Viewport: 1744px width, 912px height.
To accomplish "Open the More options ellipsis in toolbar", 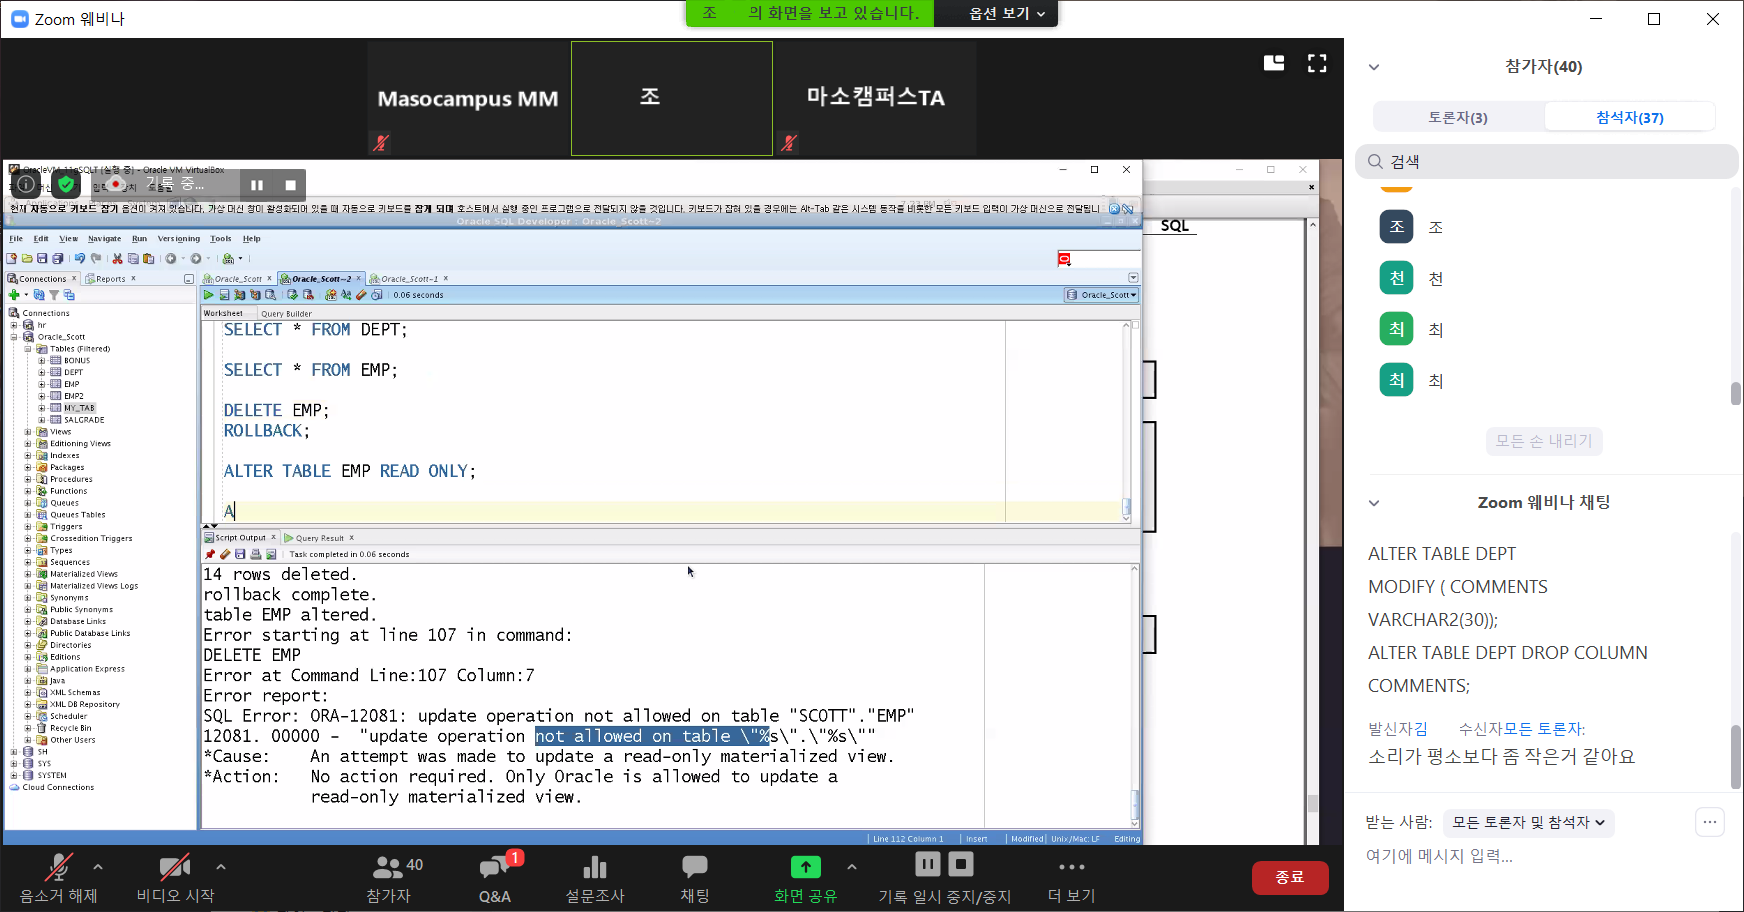I will 1071,868.
